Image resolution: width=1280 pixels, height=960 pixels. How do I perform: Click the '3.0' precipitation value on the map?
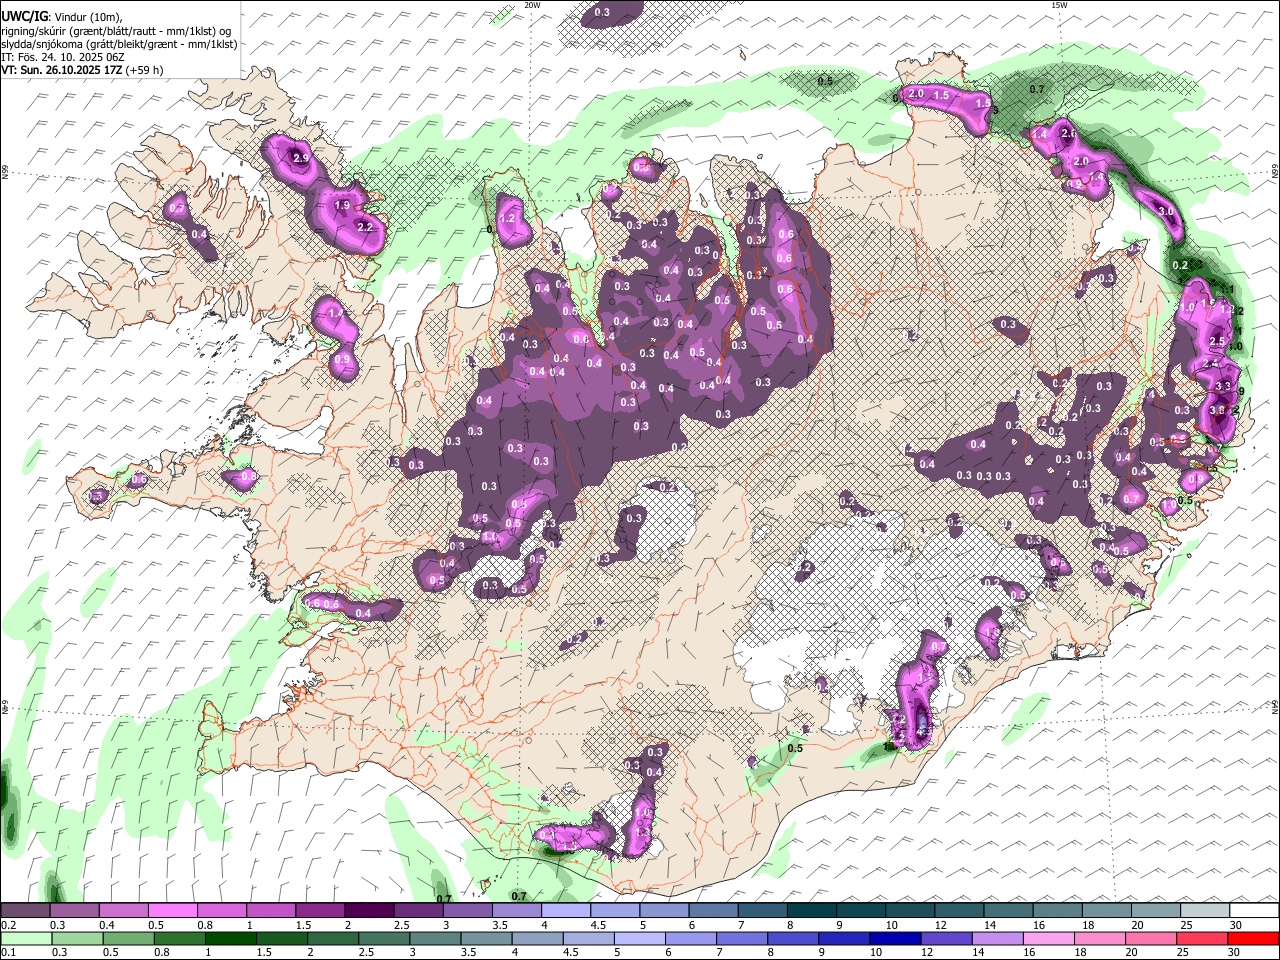tap(1166, 212)
